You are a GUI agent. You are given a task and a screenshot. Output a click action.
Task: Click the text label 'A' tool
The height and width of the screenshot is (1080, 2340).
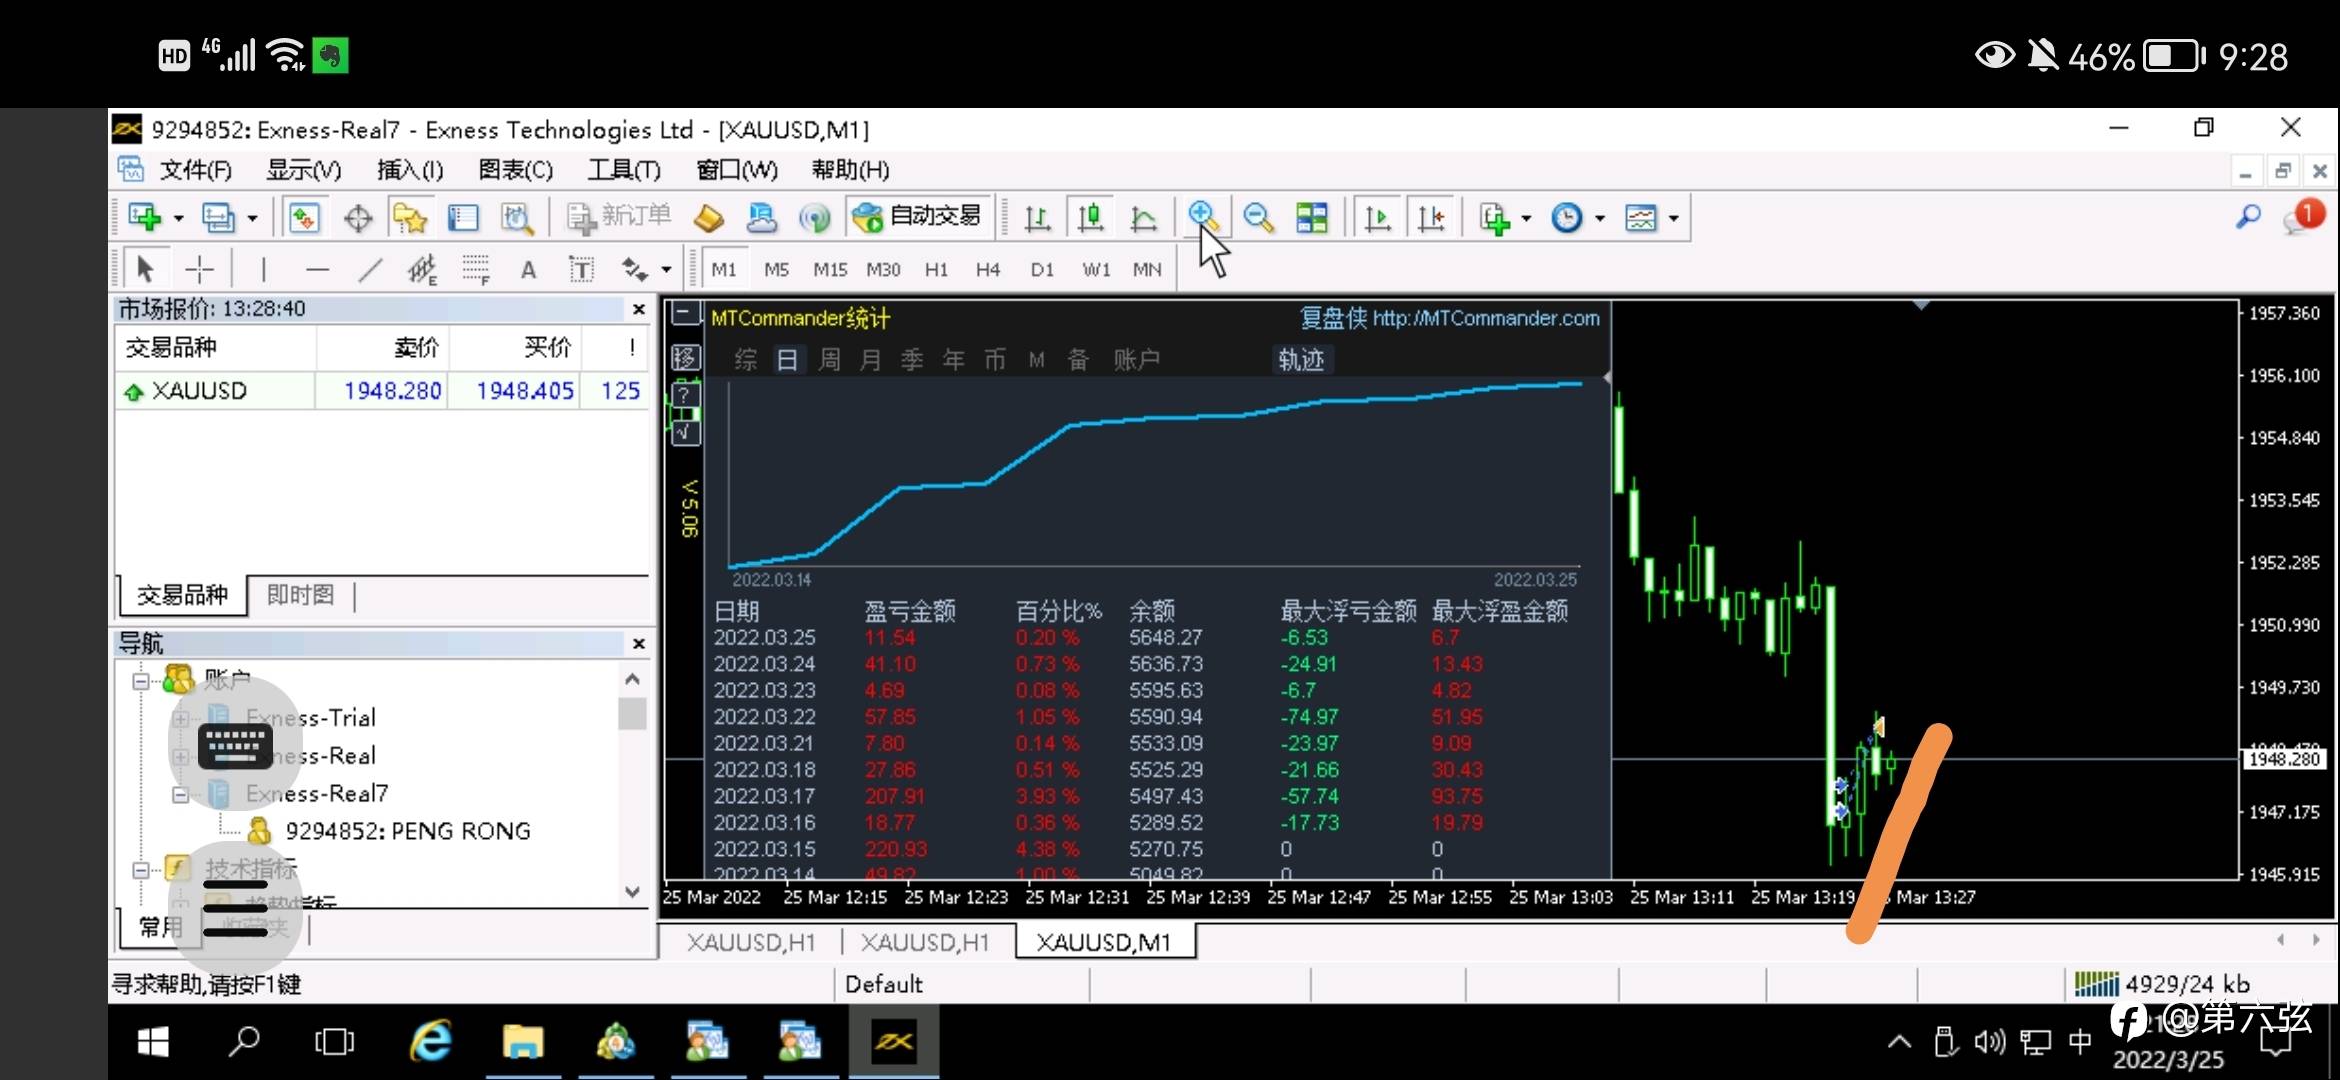pyautogui.click(x=528, y=269)
